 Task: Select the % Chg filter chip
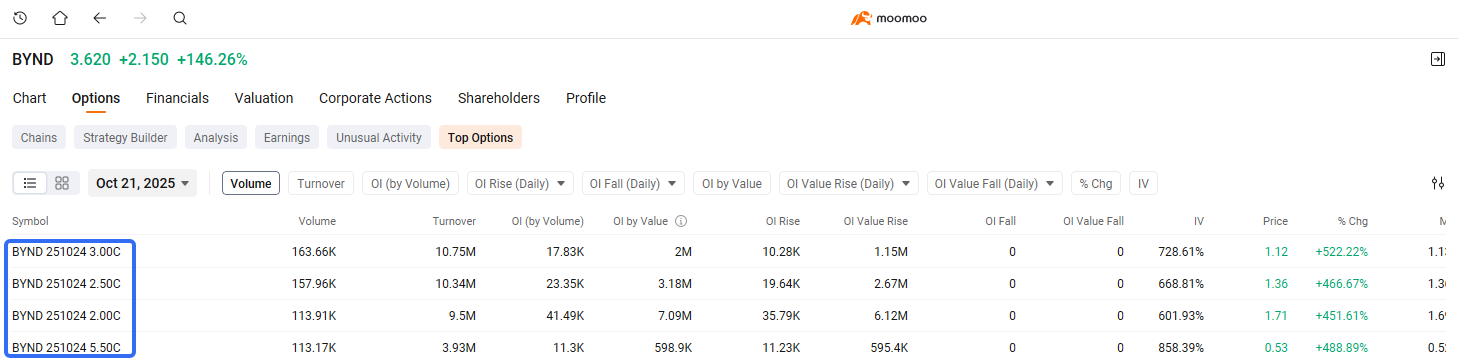tap(1096, 183)
